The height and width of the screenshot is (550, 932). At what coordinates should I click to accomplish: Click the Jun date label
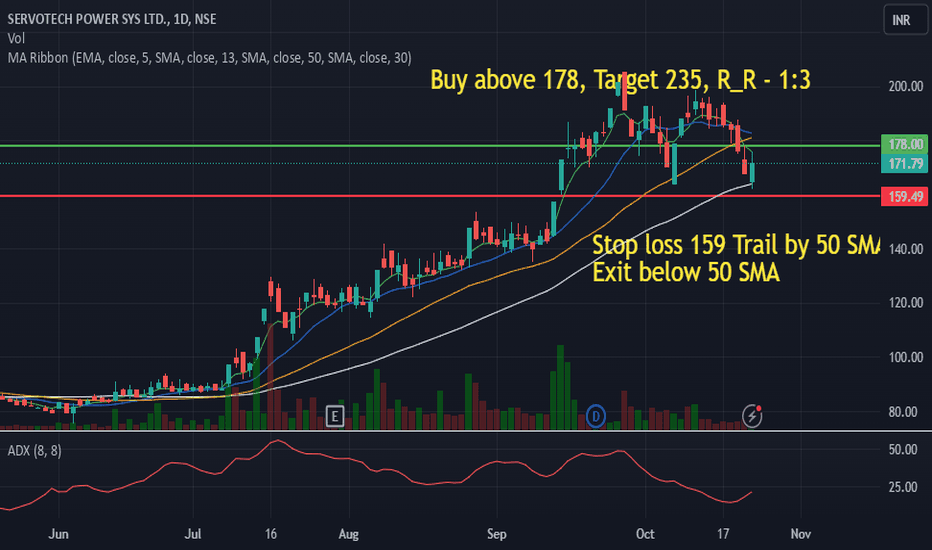[x=58, y=534]
